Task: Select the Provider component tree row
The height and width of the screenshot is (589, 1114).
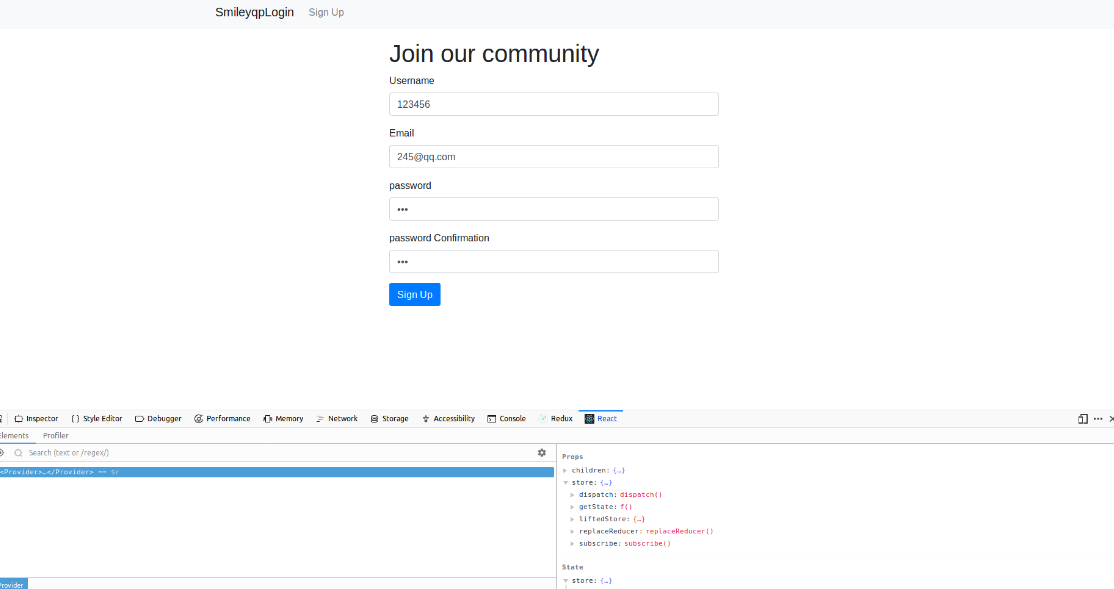Action: (x=276, y=472)
